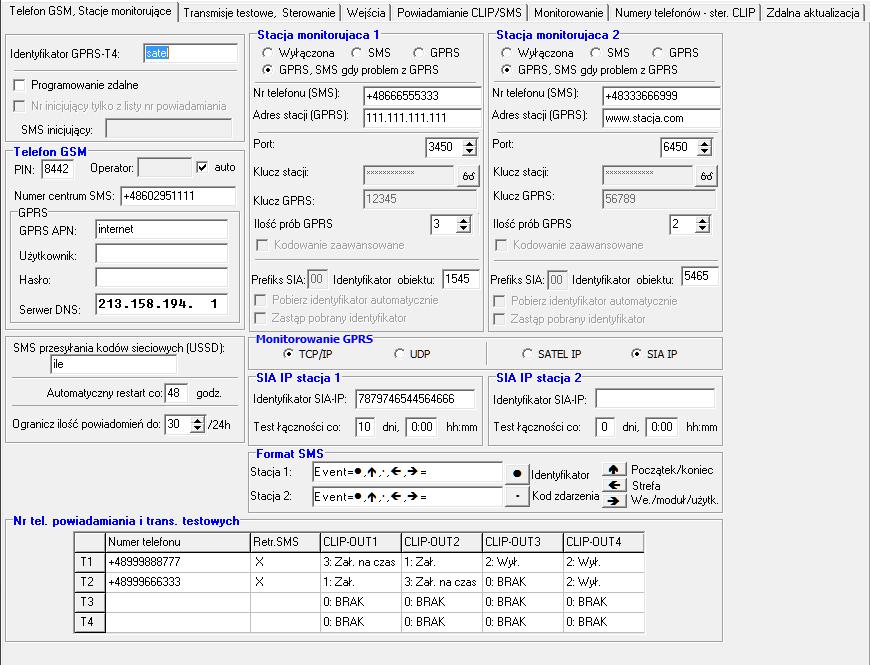The width and height of the screenshot is (870, 665).
Task: Select Wyłączona for Stacja monitorująca 2
Action: (507, 53)
